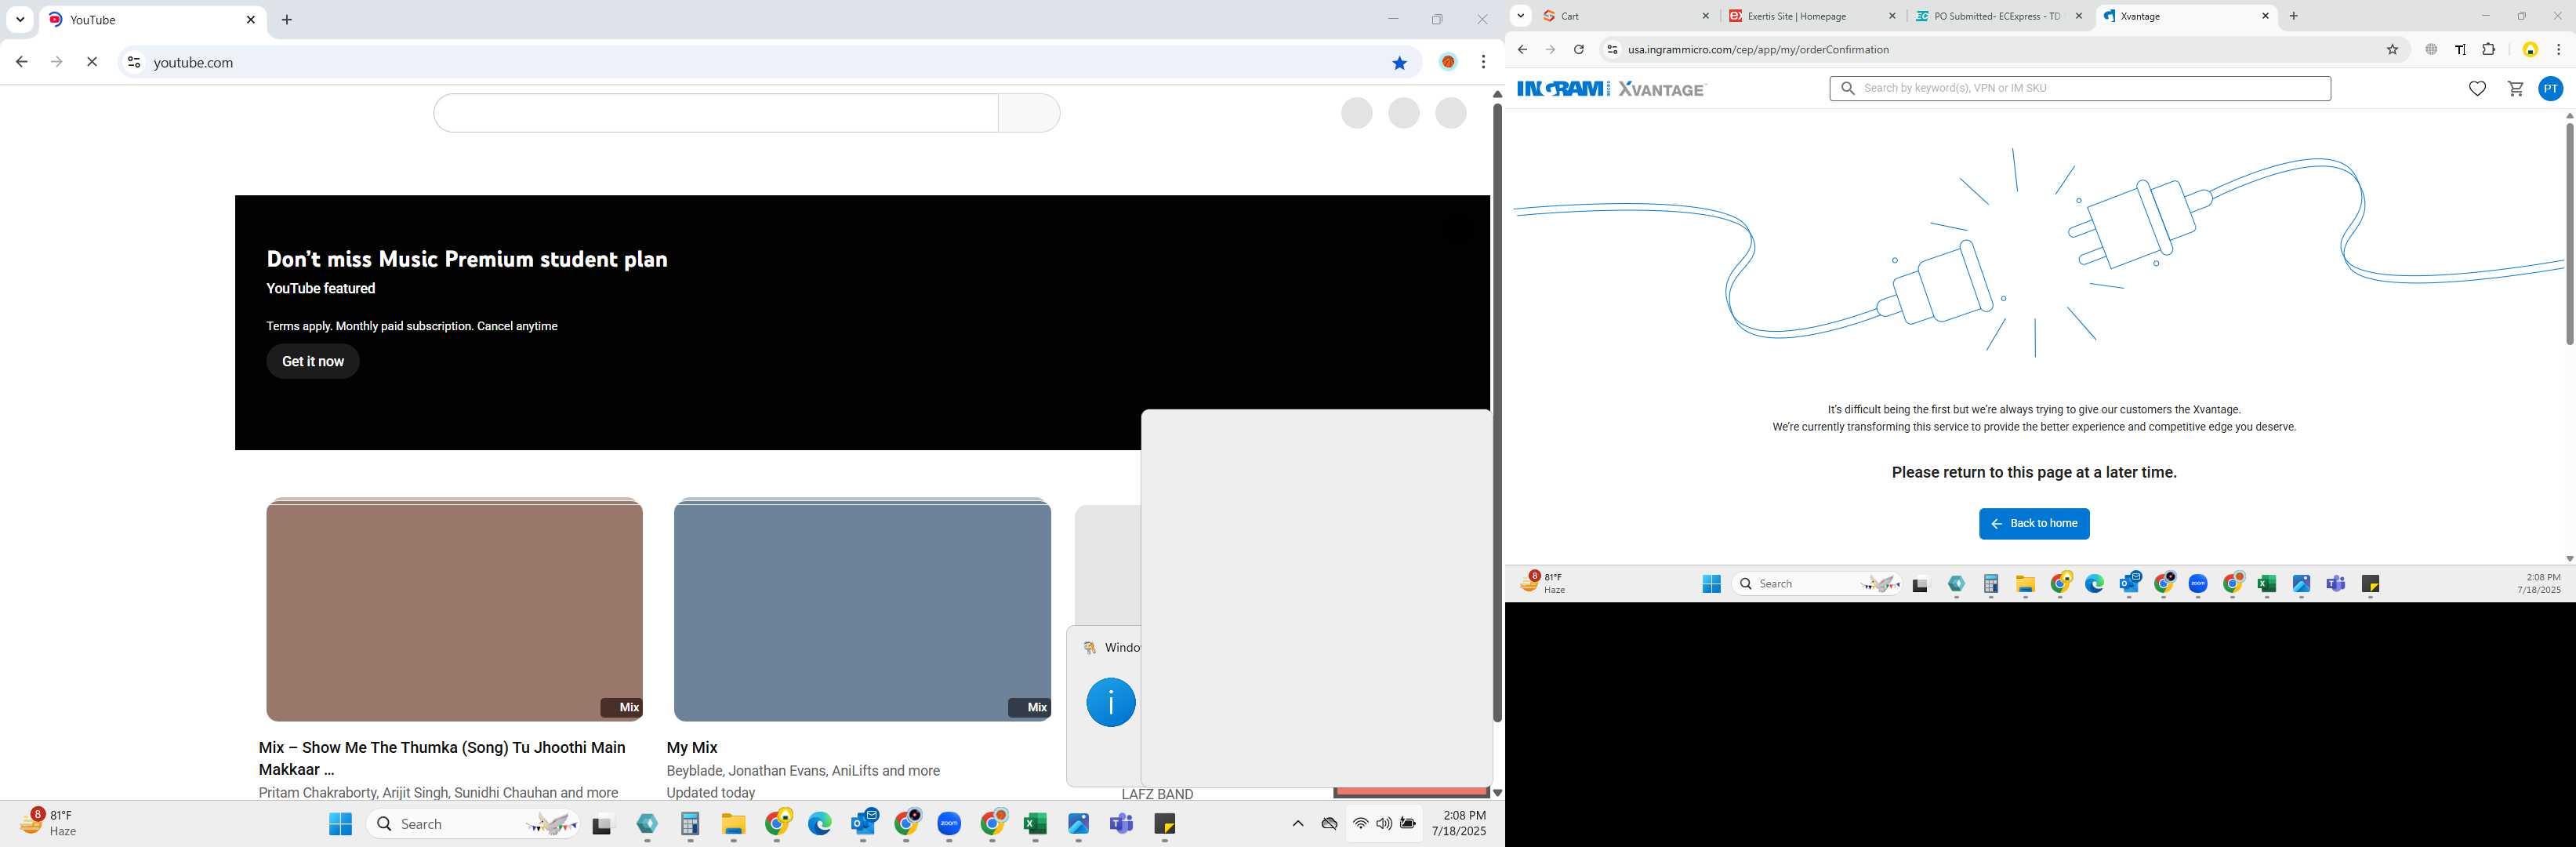Select the YouTube tab
The image size is (2576, 847).
pyautogui.click(x=153, y=20)
